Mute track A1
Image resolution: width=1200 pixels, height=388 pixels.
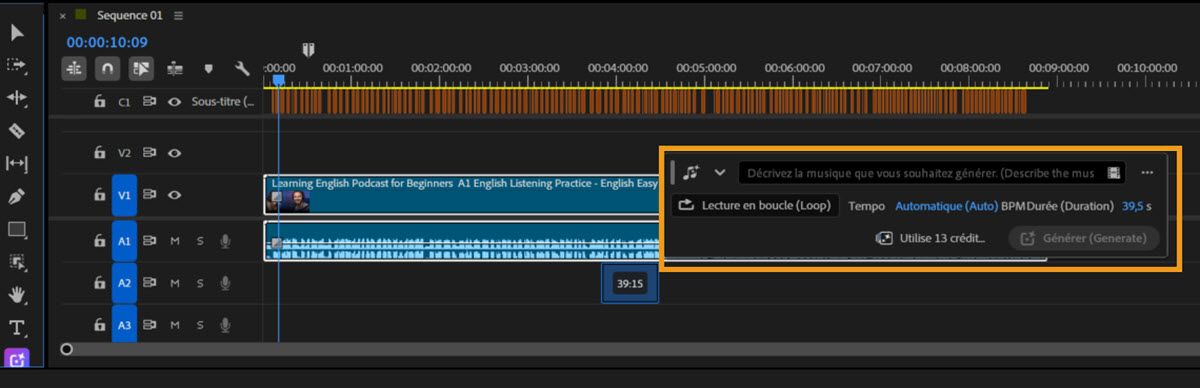[175, 241]
